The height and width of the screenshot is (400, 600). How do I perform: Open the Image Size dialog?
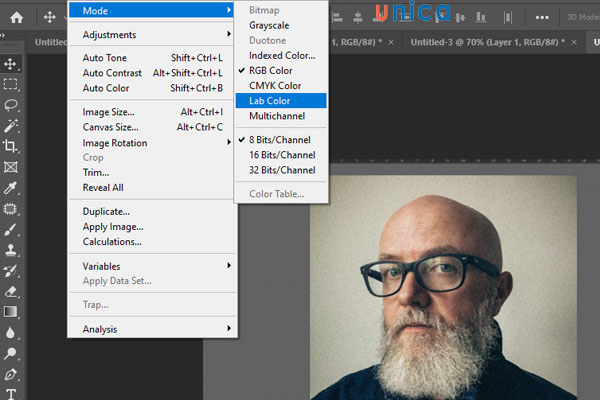109,112
